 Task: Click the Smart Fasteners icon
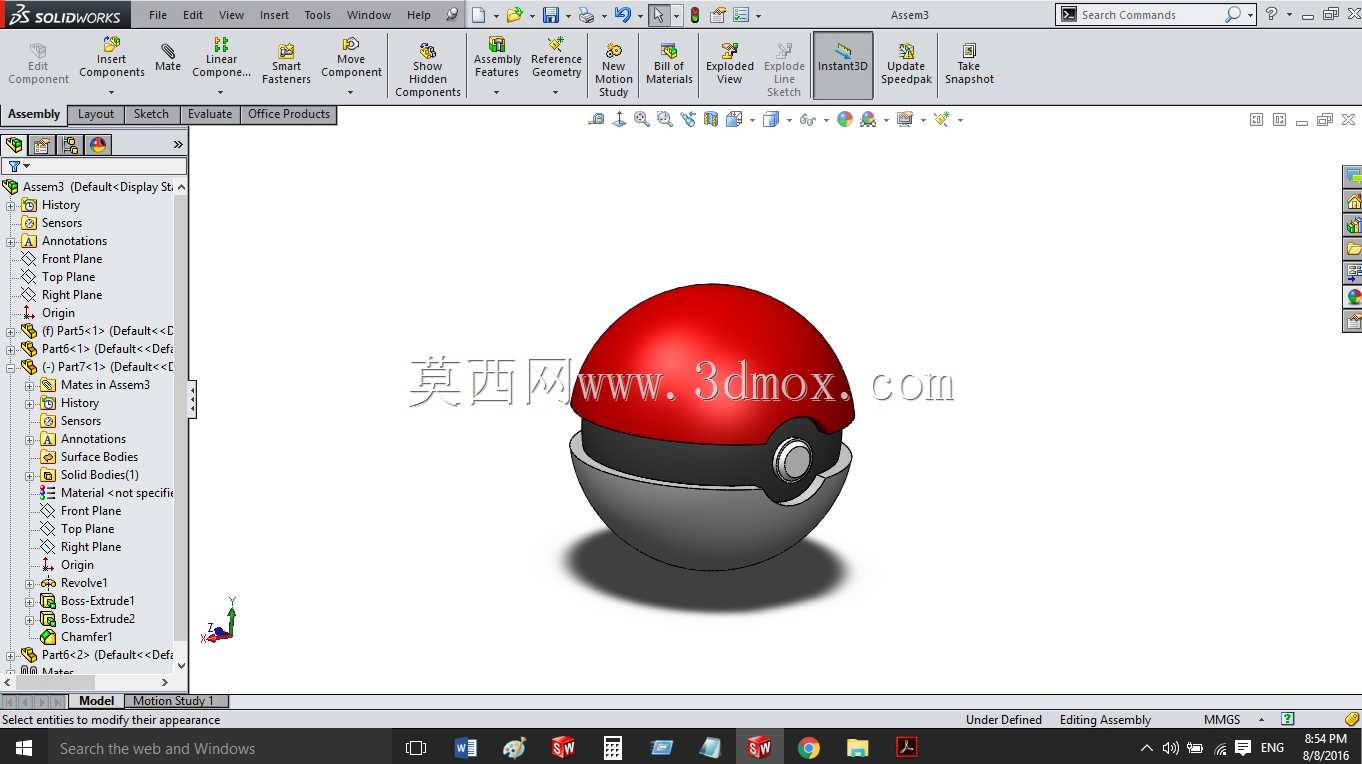tap(286, 64)
